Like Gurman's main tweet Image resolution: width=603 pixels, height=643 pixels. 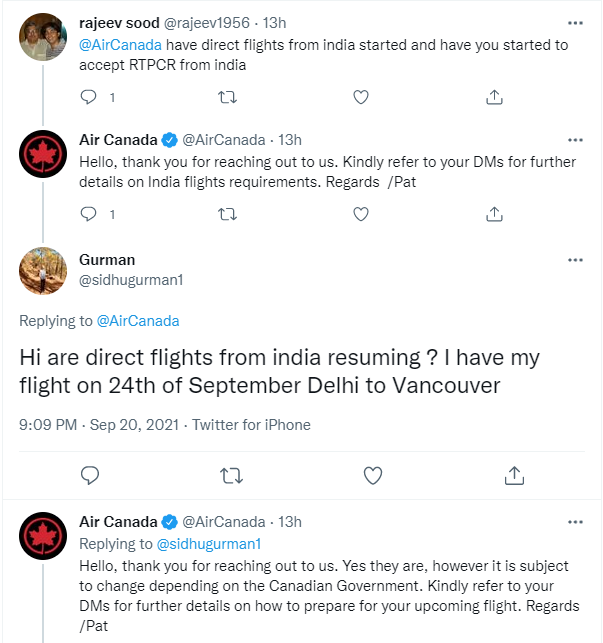tap(373, 474)
